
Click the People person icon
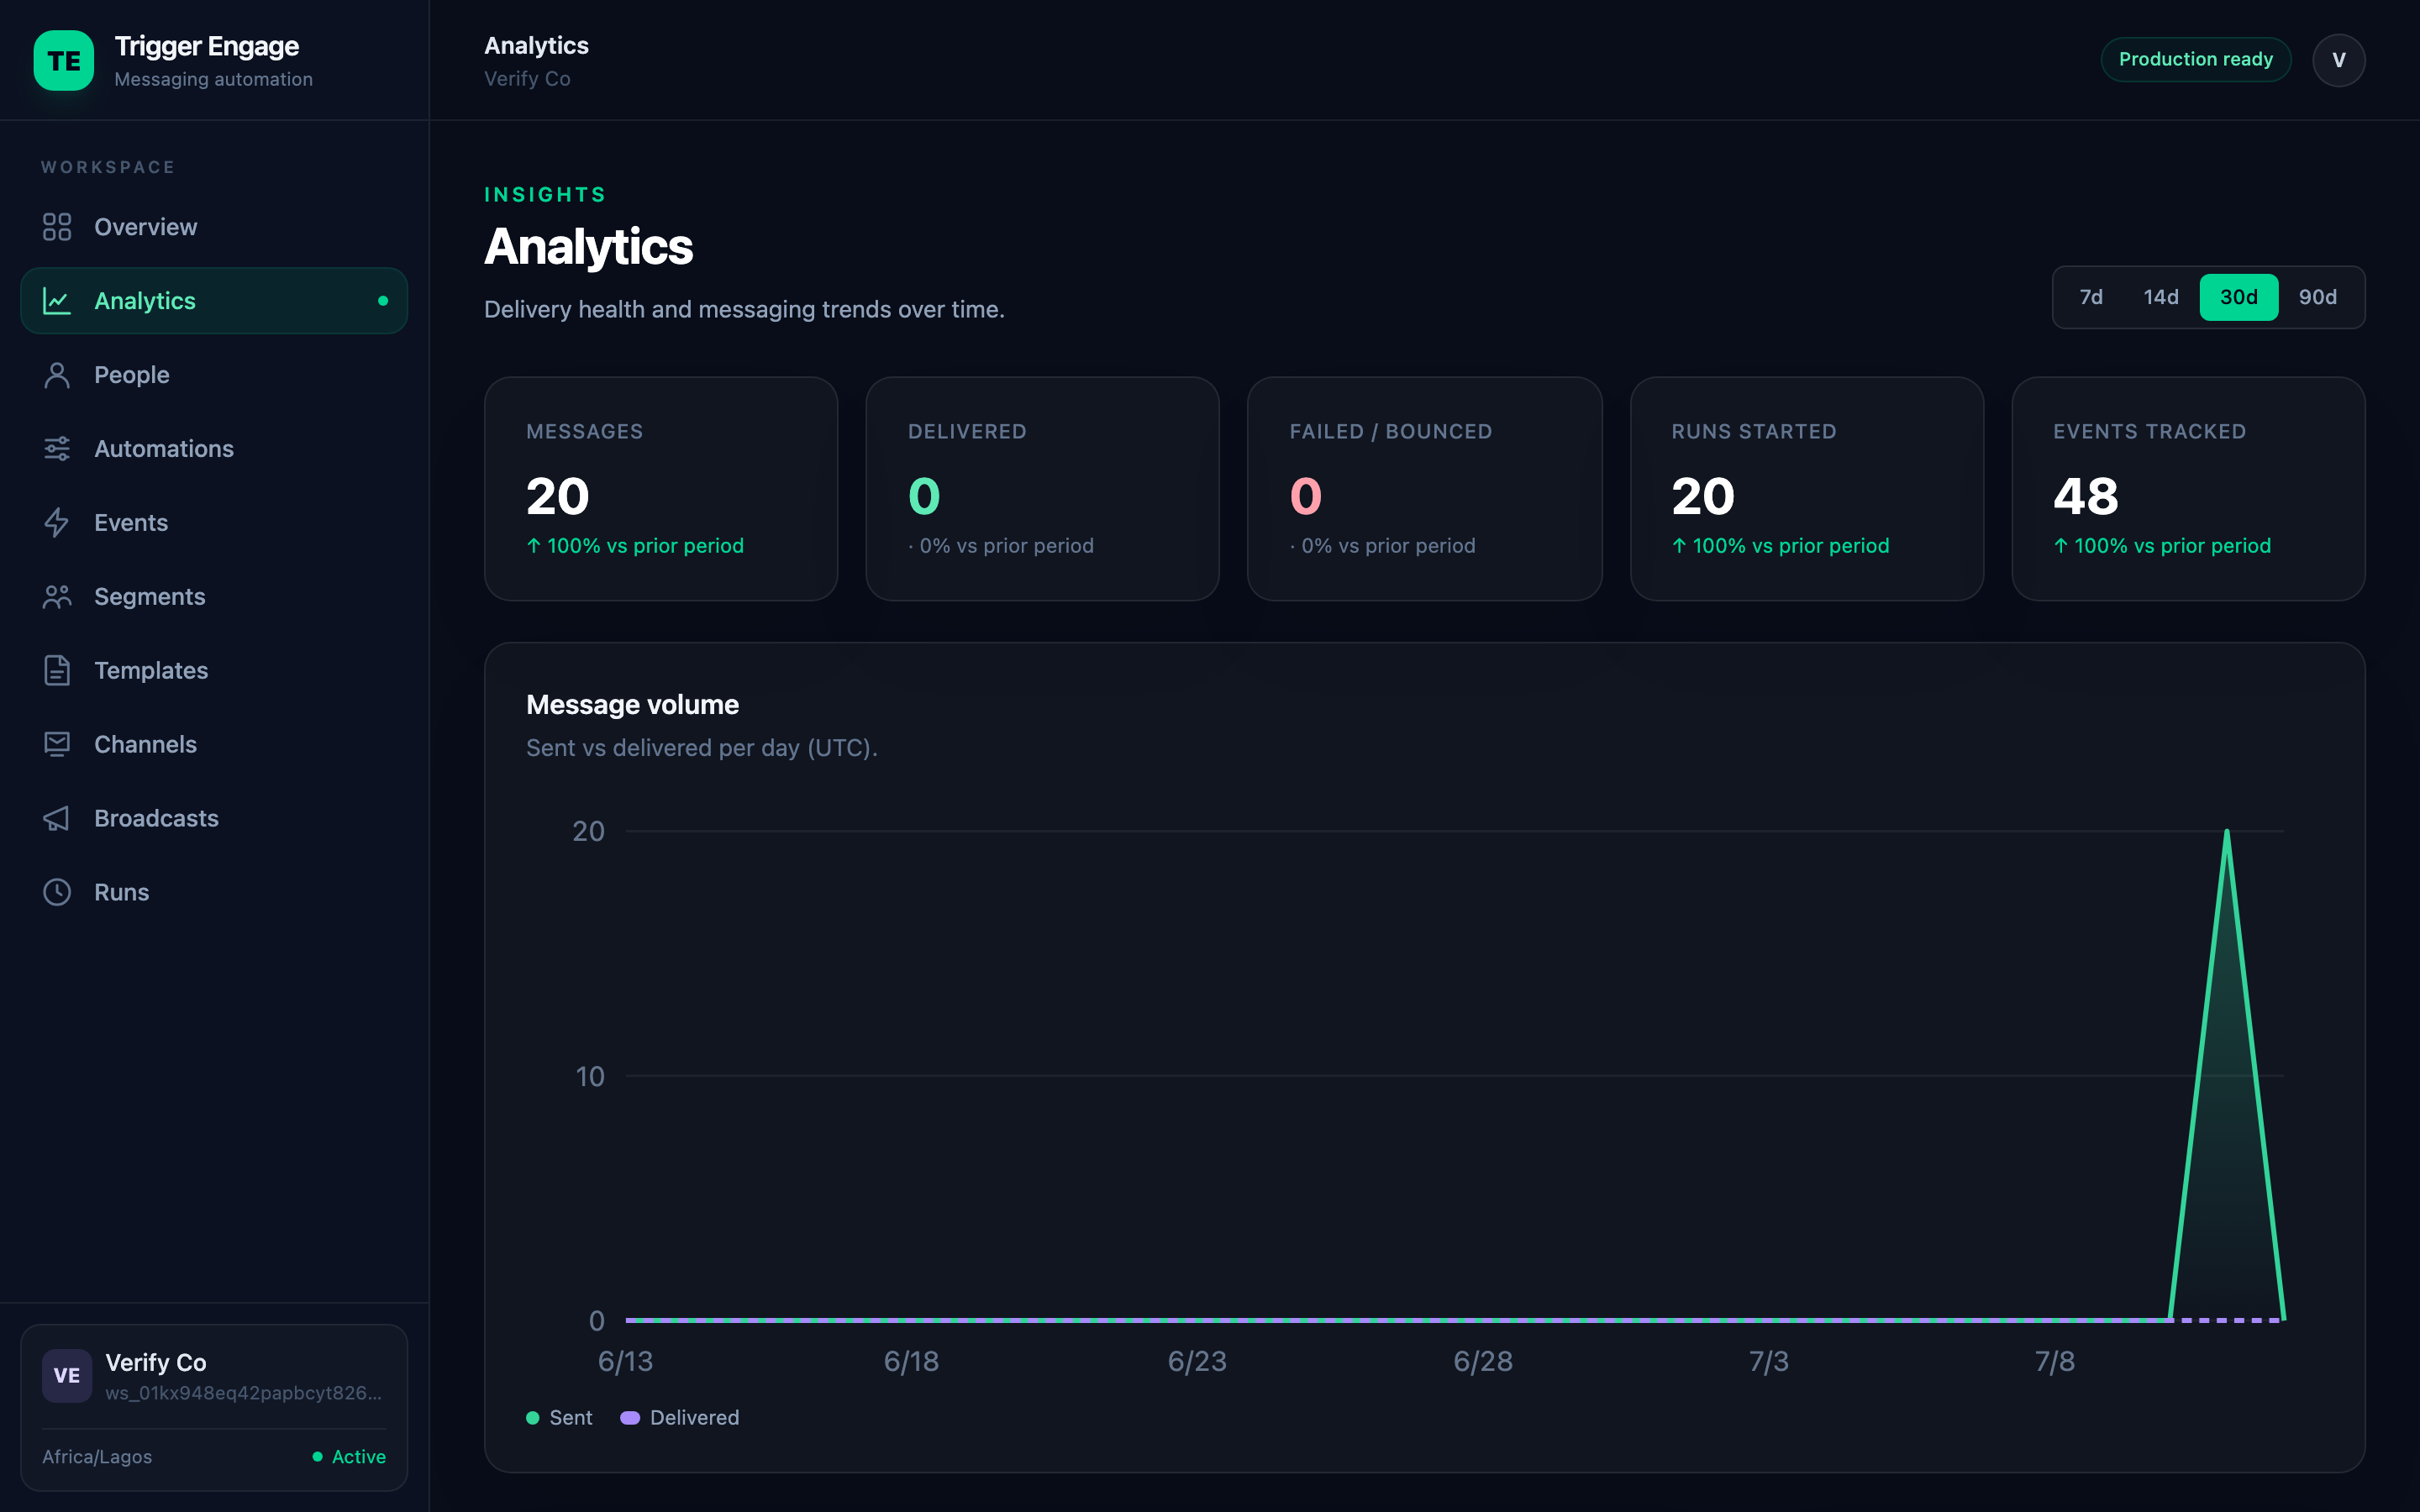click(x=57, y=375)
